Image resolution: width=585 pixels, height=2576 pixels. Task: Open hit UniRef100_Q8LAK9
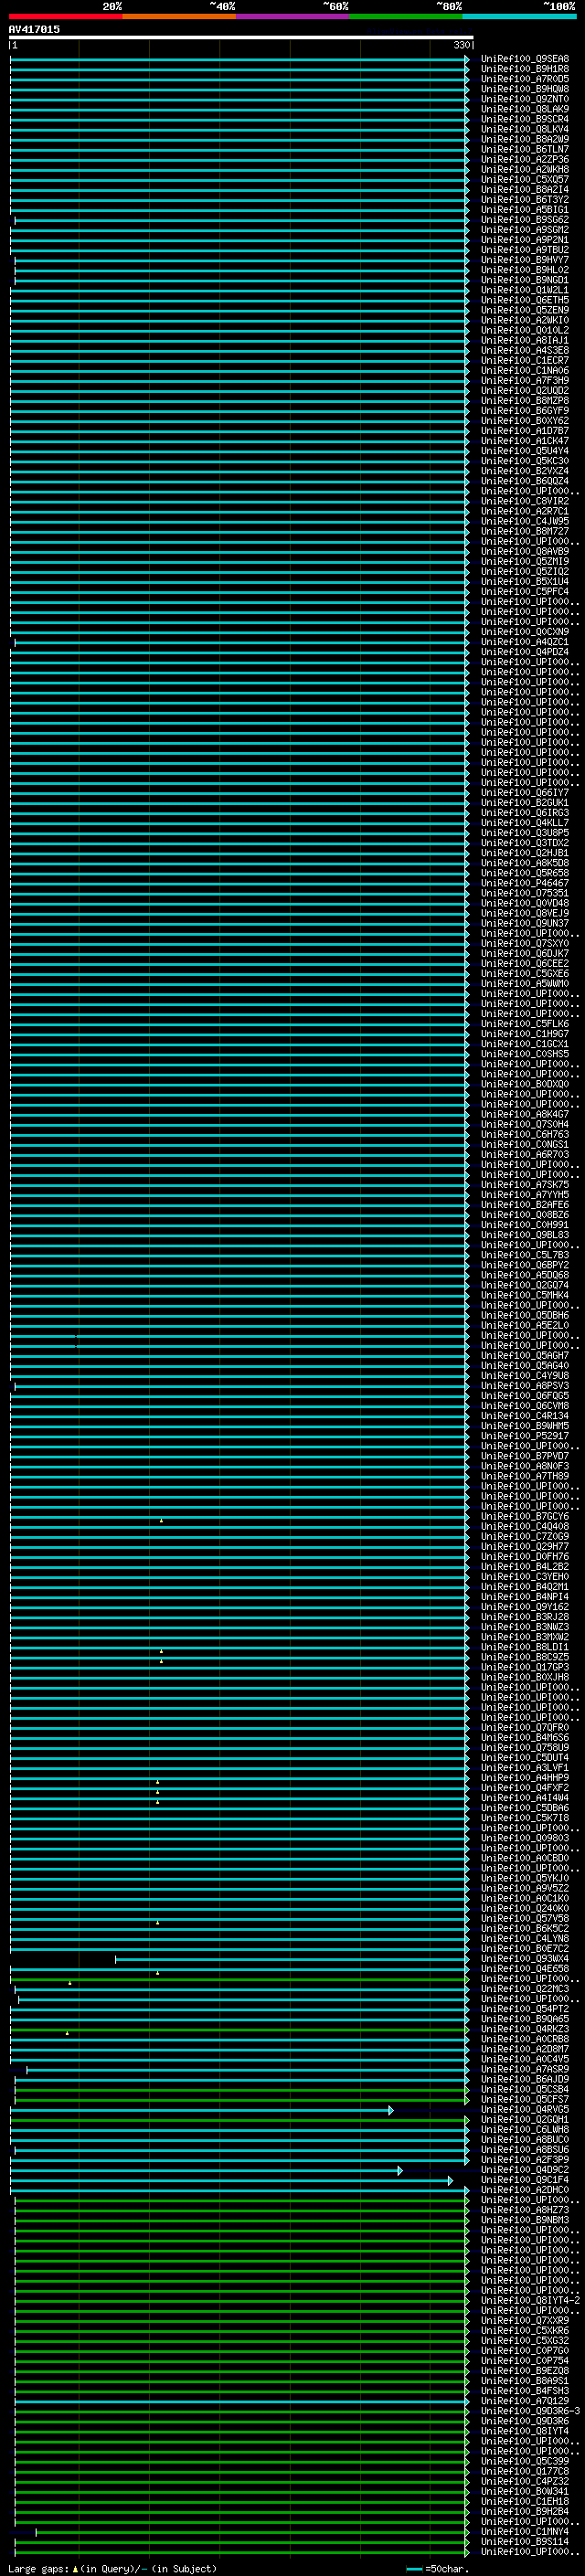coord(524,109)
